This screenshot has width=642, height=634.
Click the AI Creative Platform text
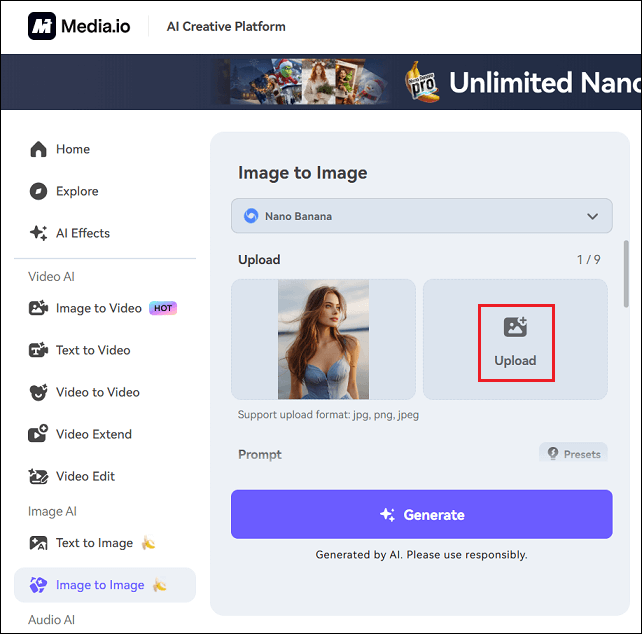[226, 27]
